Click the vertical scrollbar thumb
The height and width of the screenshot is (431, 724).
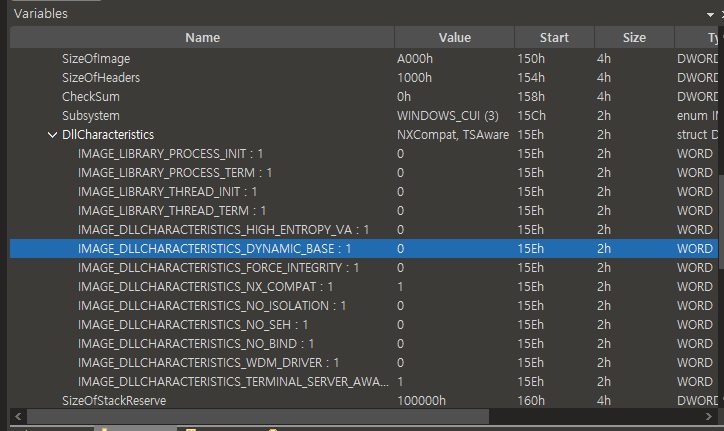[x=721, y=222]
